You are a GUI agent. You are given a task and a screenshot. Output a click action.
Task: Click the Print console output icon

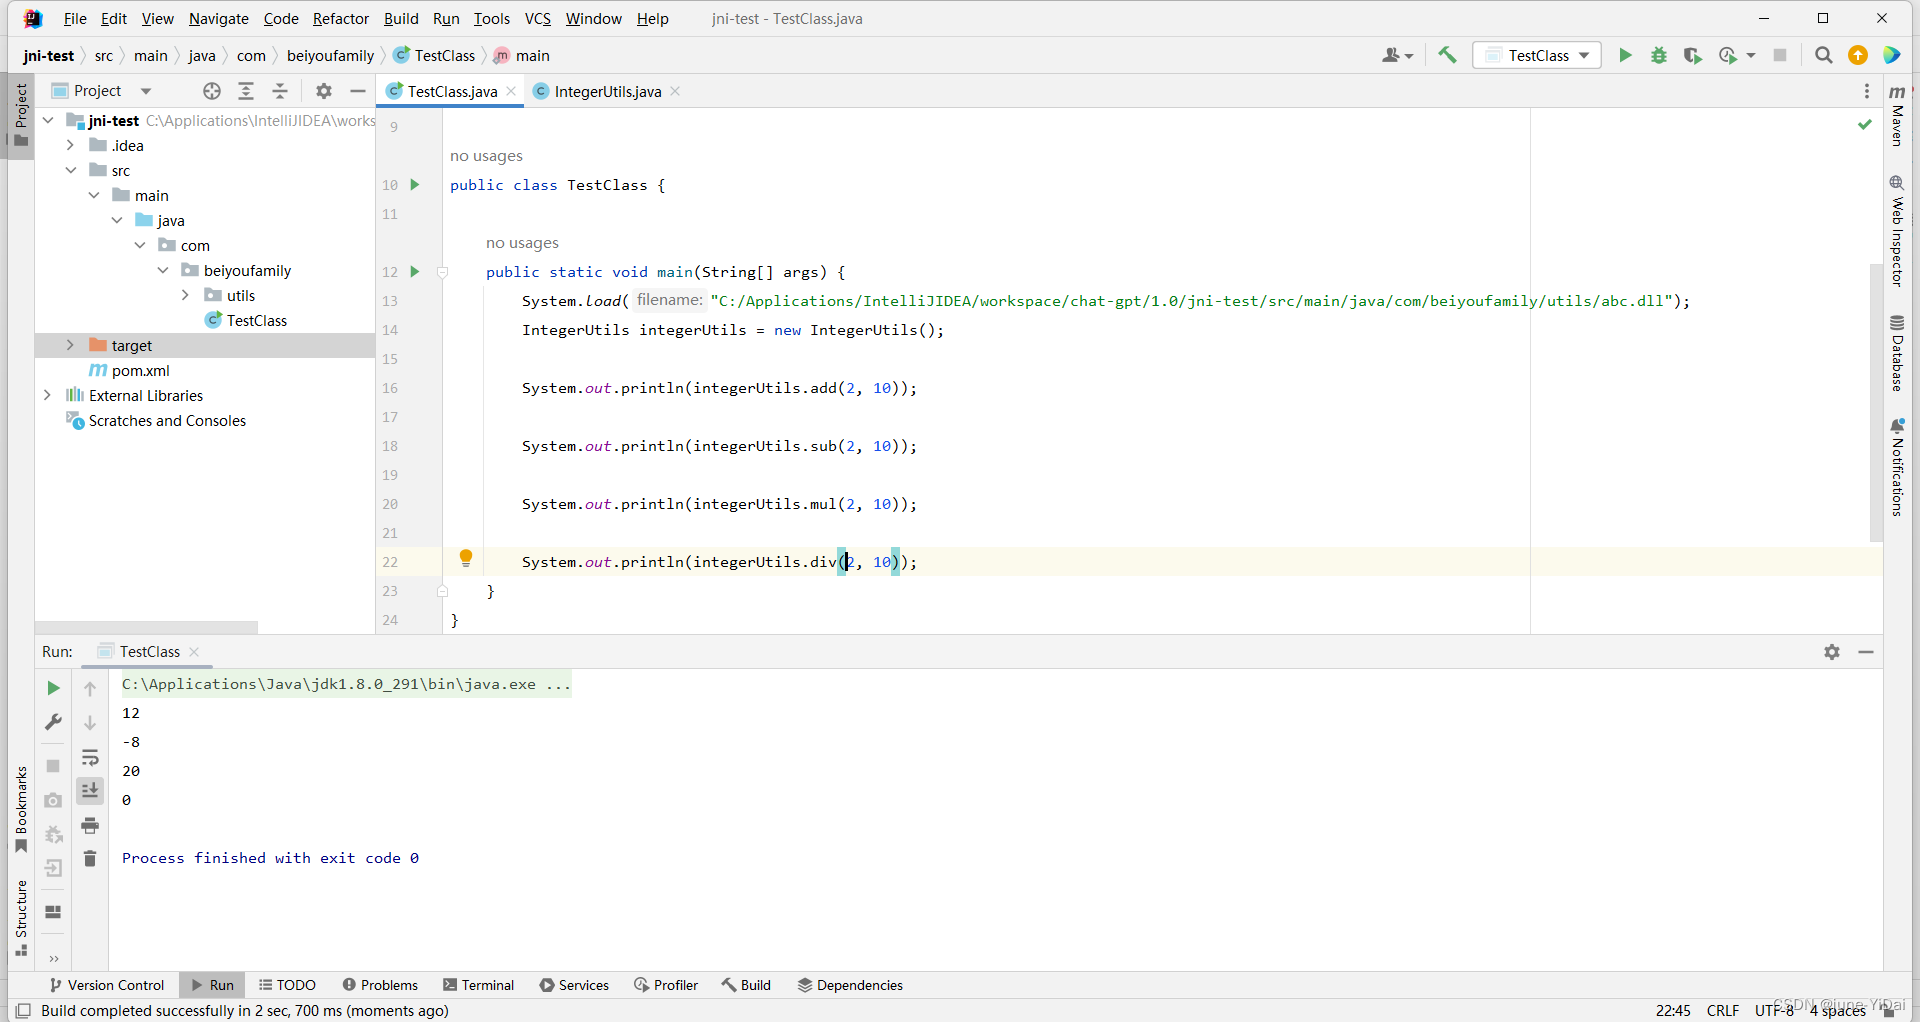(x=90, y=825)
